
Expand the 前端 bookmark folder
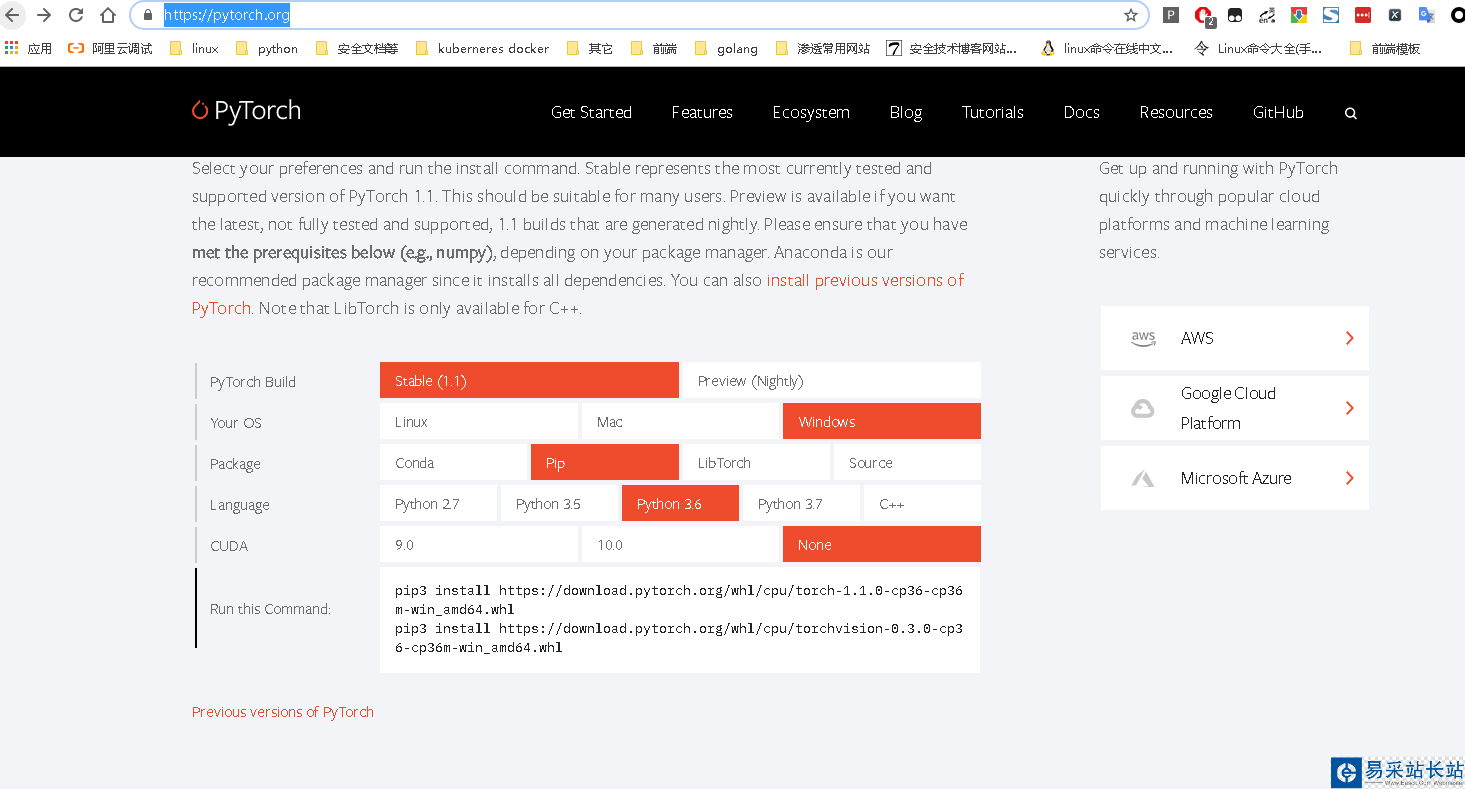(x=654, y=48)
